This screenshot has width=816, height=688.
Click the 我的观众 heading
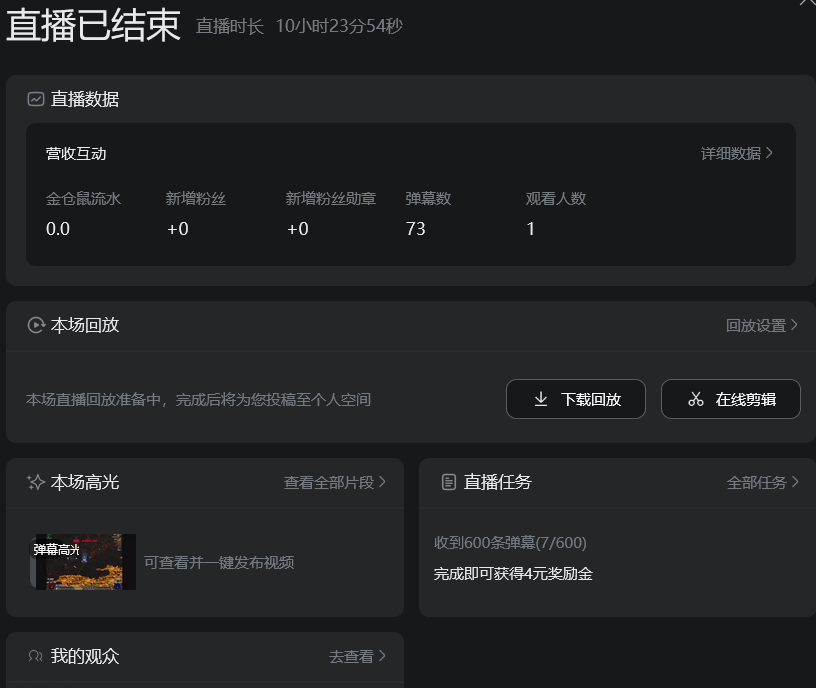click(85, 656)
